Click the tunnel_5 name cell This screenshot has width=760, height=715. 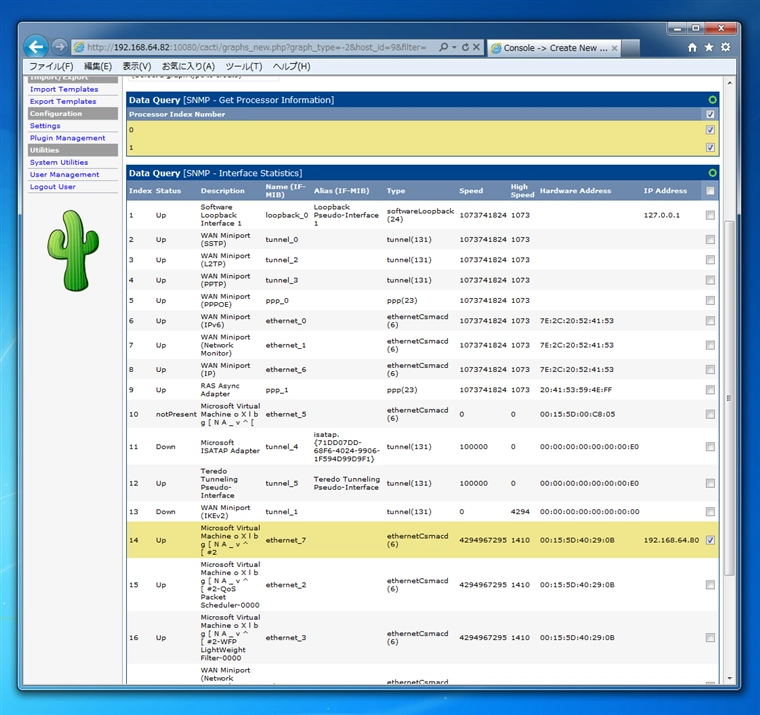tap(282, 483)
